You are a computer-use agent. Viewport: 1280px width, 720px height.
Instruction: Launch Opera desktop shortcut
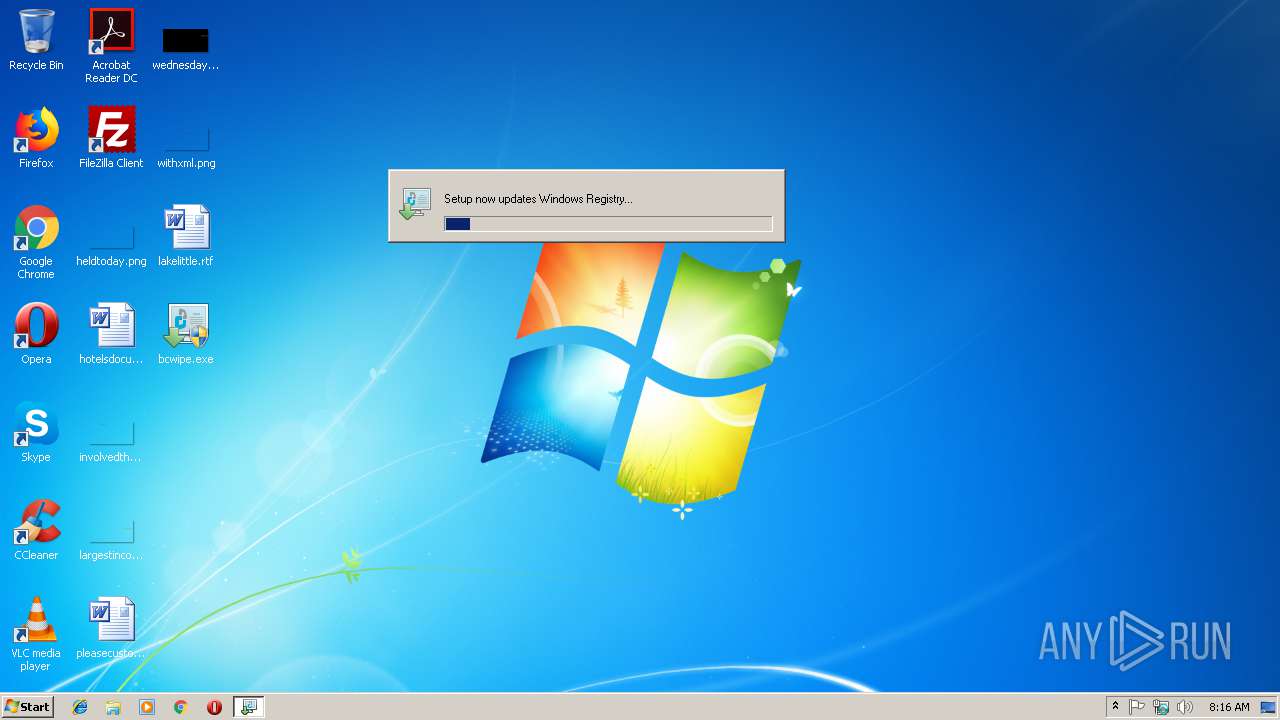(x=36, y=334)
